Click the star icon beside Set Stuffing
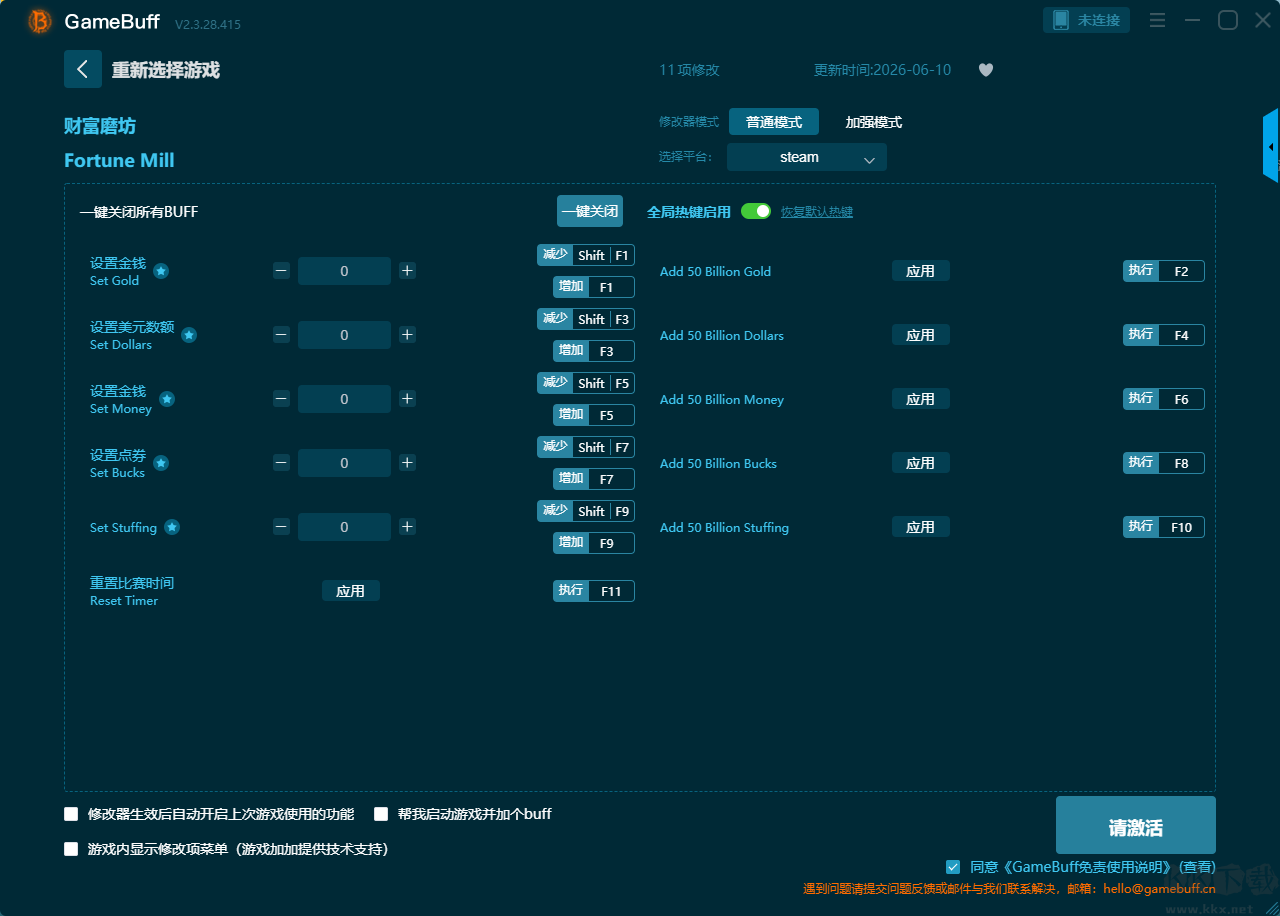The height and width of the screenshot is (916, 1280). pyautogui.click(x=172, y=527)
